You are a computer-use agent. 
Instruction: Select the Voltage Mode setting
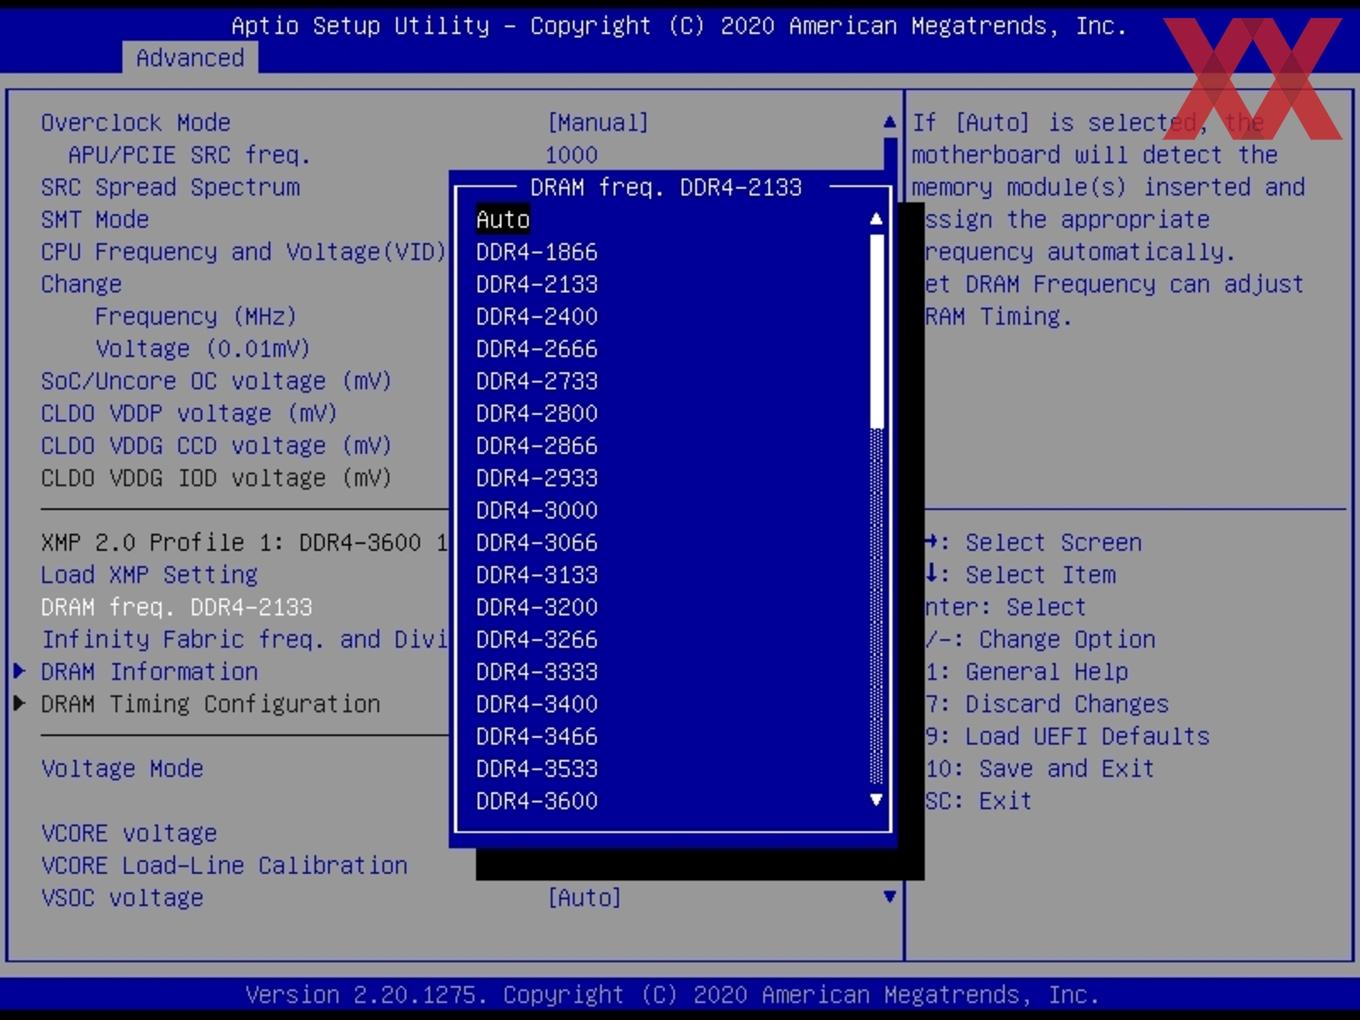click(122, 769)
